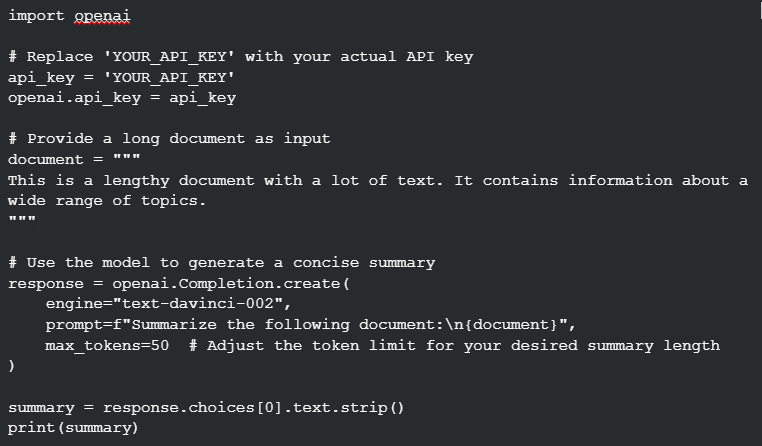Click the comment about replacing YOUR_API_KEY

(x=241, y=57)
